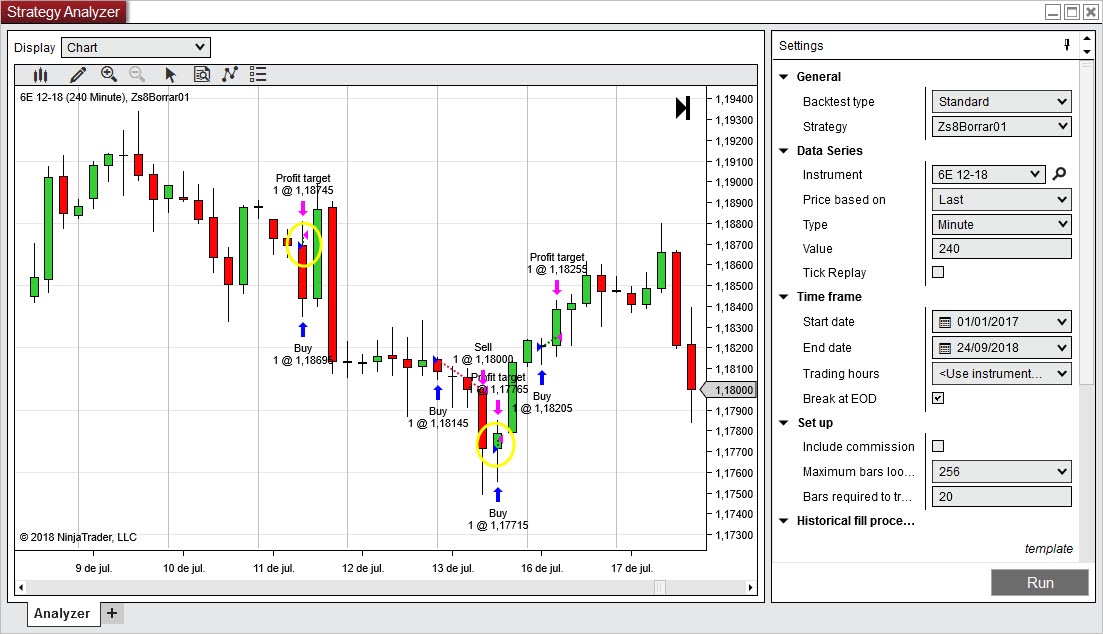This screenshot has width=1103, height=634.
Task: Collapse the Set up section
Action: pos(784,423)
